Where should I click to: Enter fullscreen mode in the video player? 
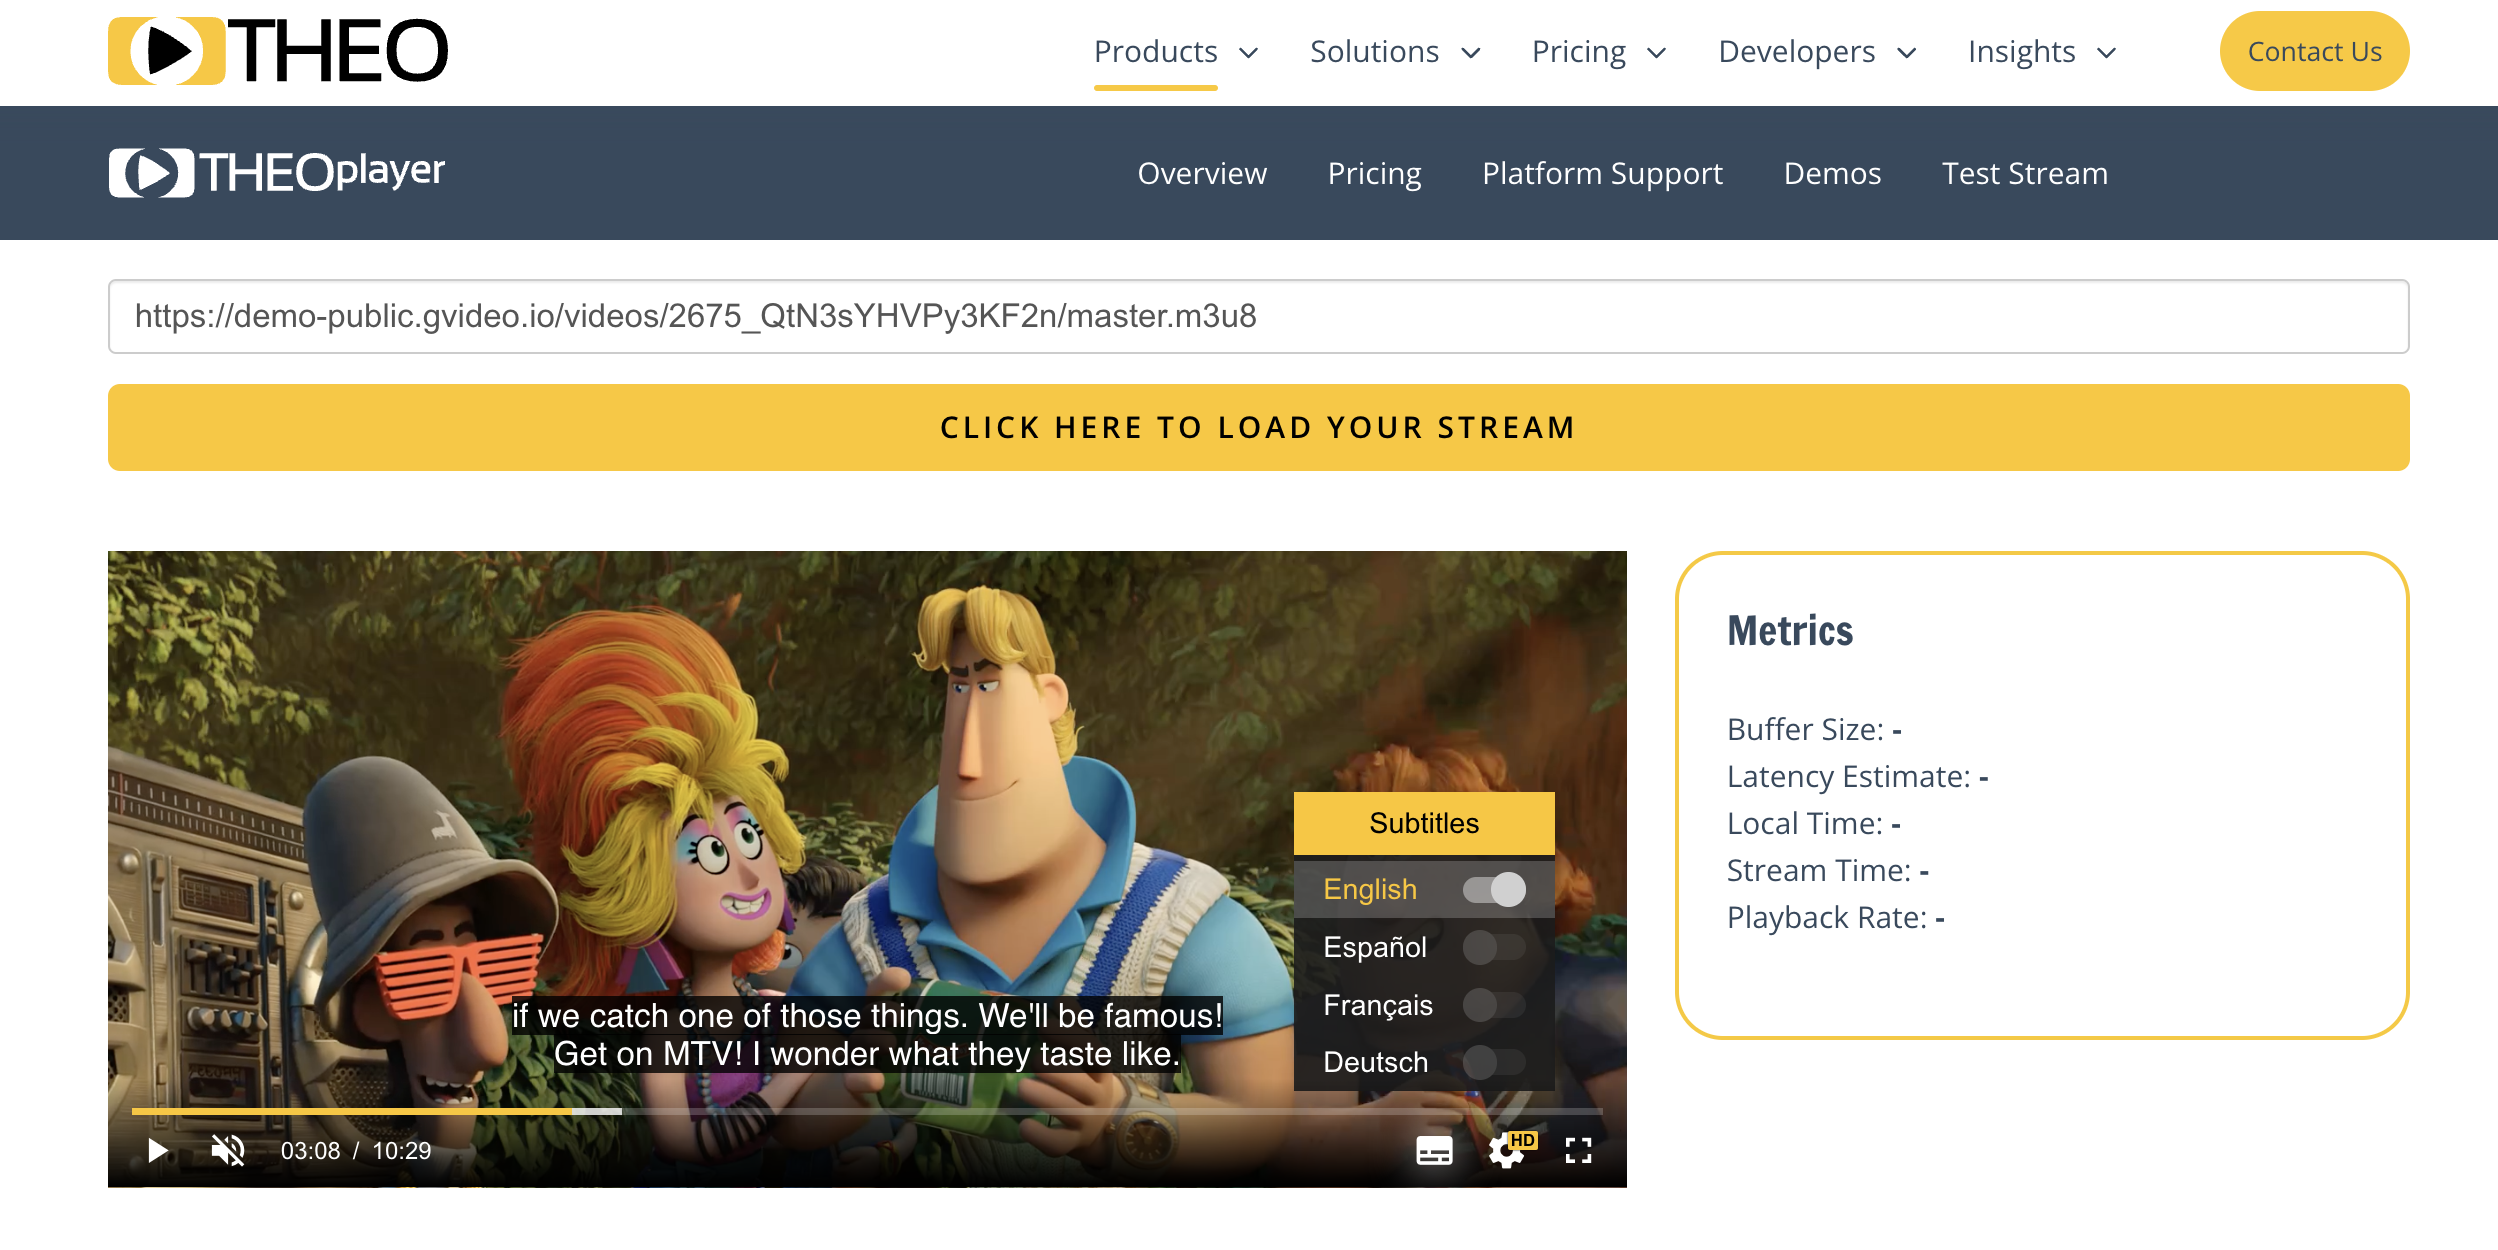pos(1578,1151)
